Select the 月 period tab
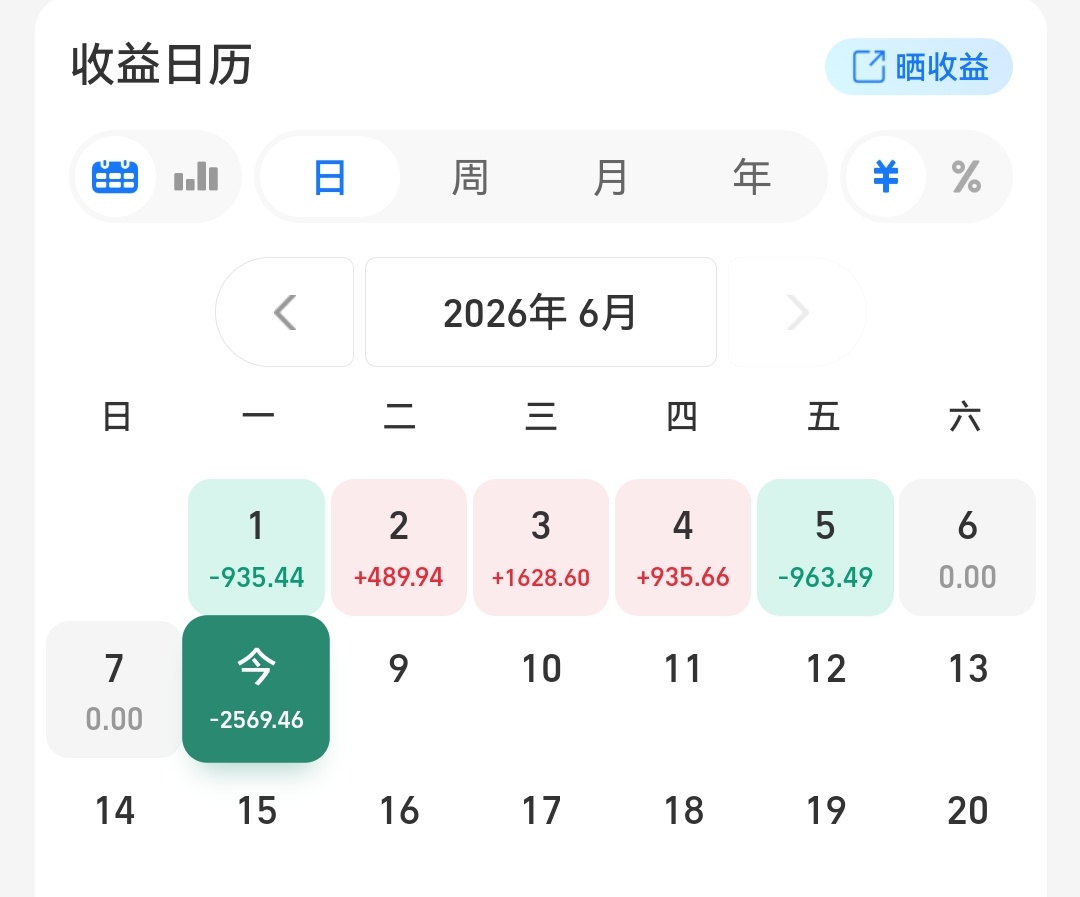This screenshot has width=1080, height=897. click(610, 177)
